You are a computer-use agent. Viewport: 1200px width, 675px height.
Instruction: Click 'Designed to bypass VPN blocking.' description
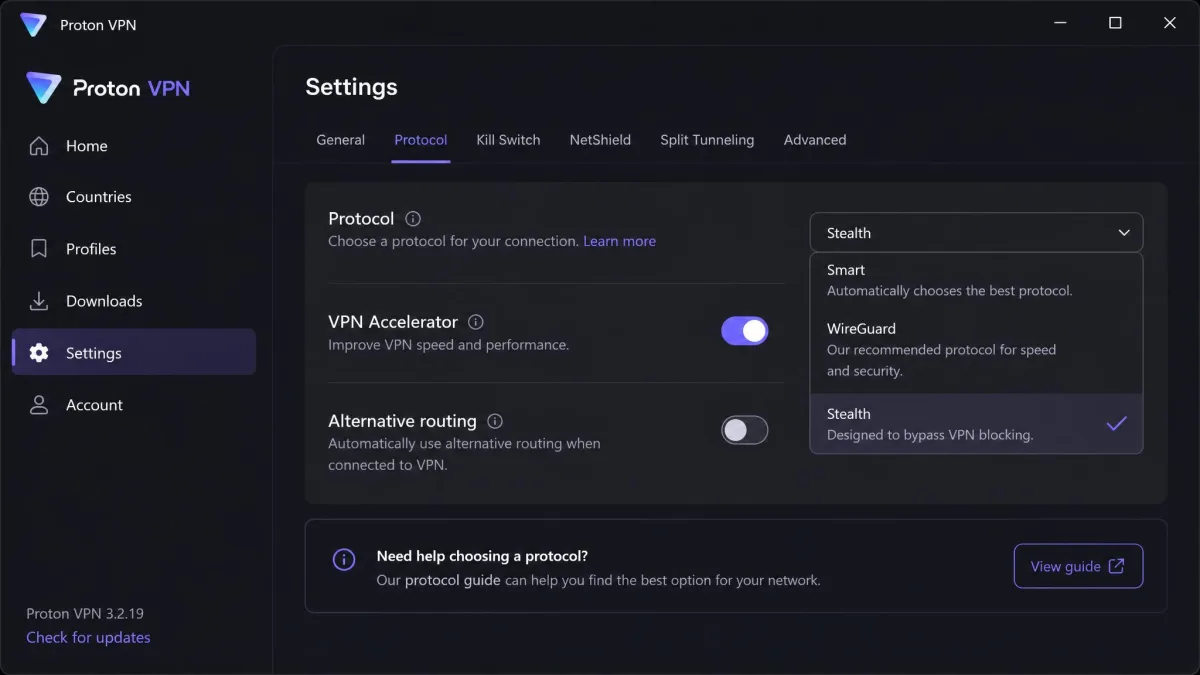[930, 435]
